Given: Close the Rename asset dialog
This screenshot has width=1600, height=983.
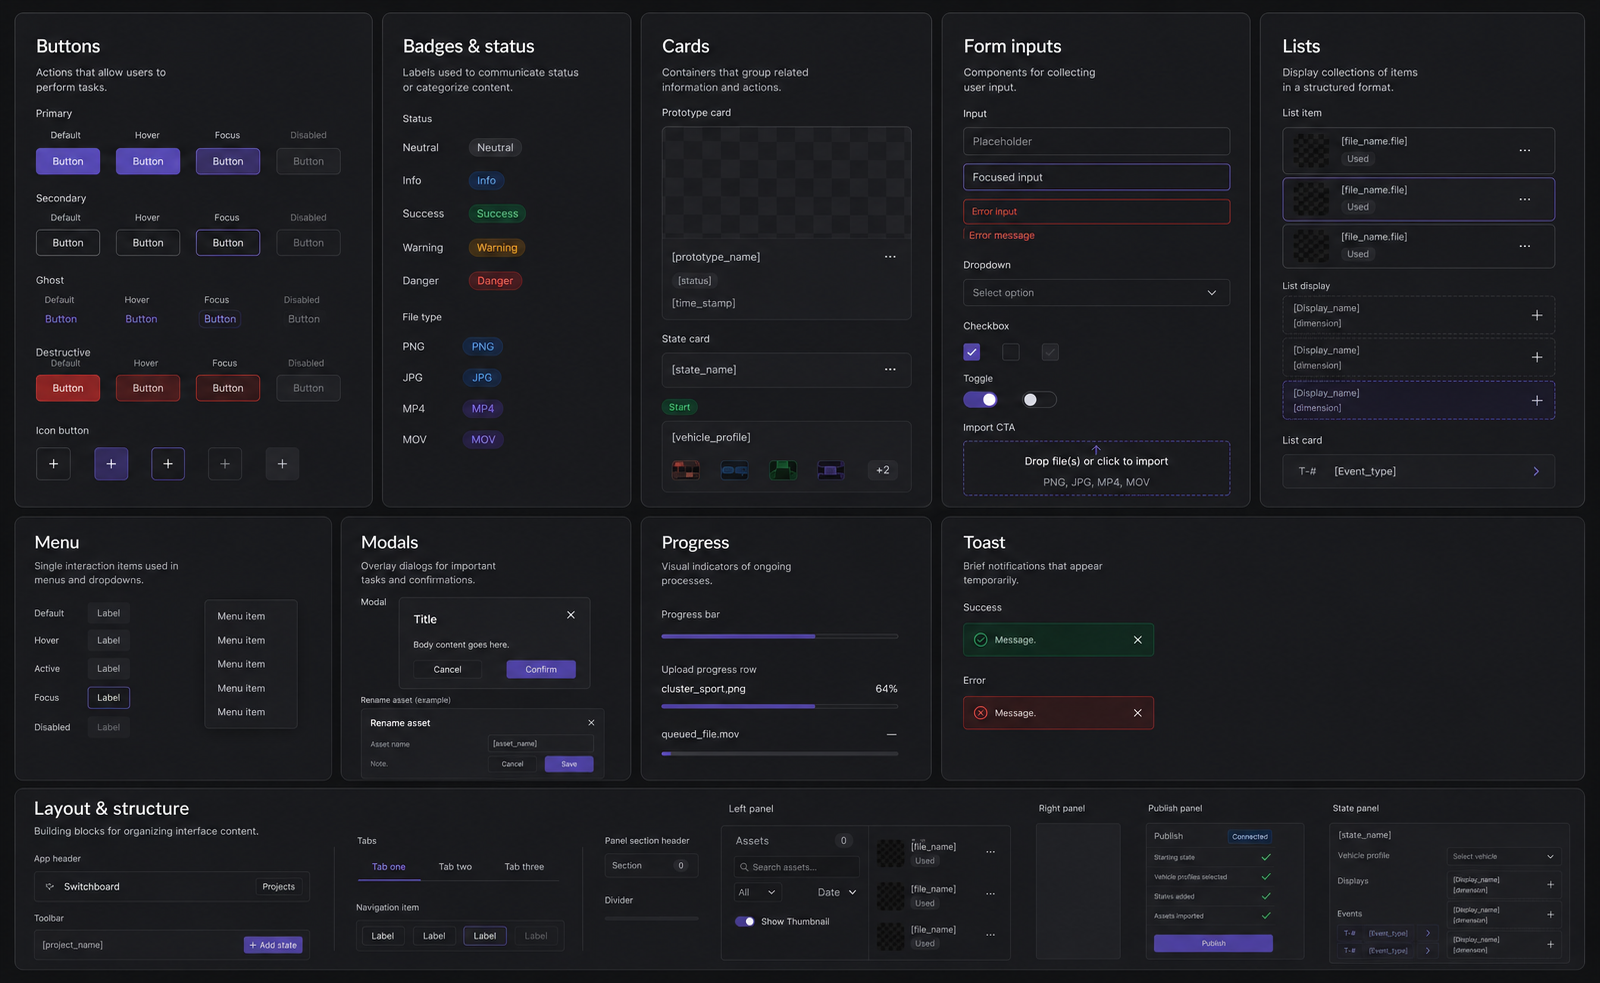Looking at the screenshot, I should (591, 723).
